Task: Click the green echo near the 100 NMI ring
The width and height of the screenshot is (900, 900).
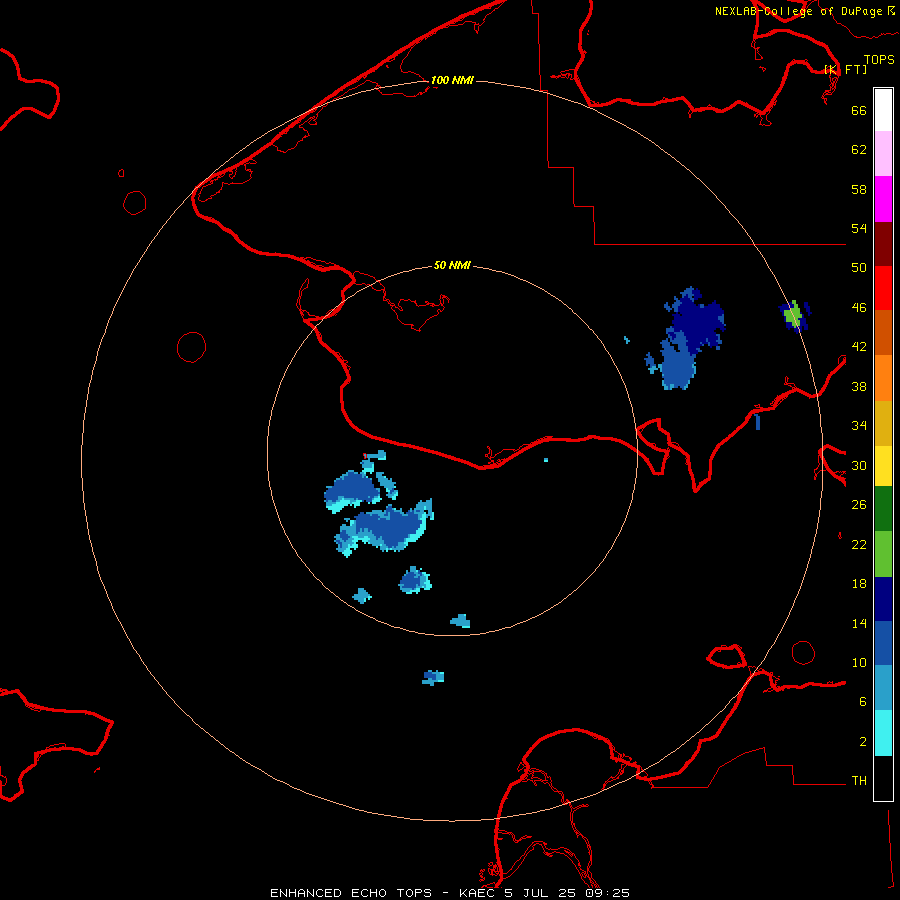Action: tap(795, 315)
